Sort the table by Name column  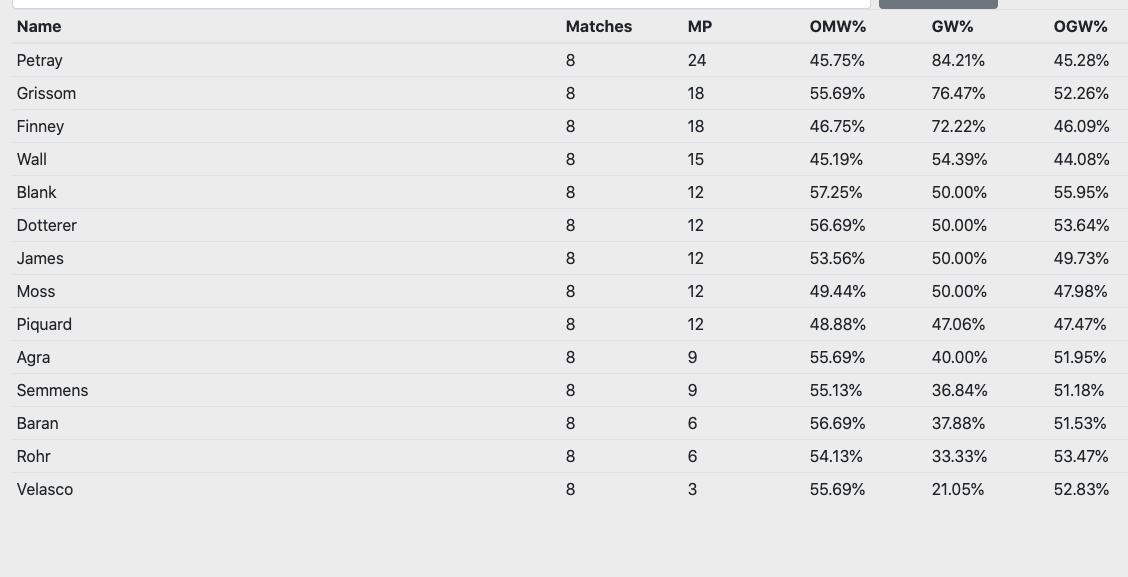[39, 26]
